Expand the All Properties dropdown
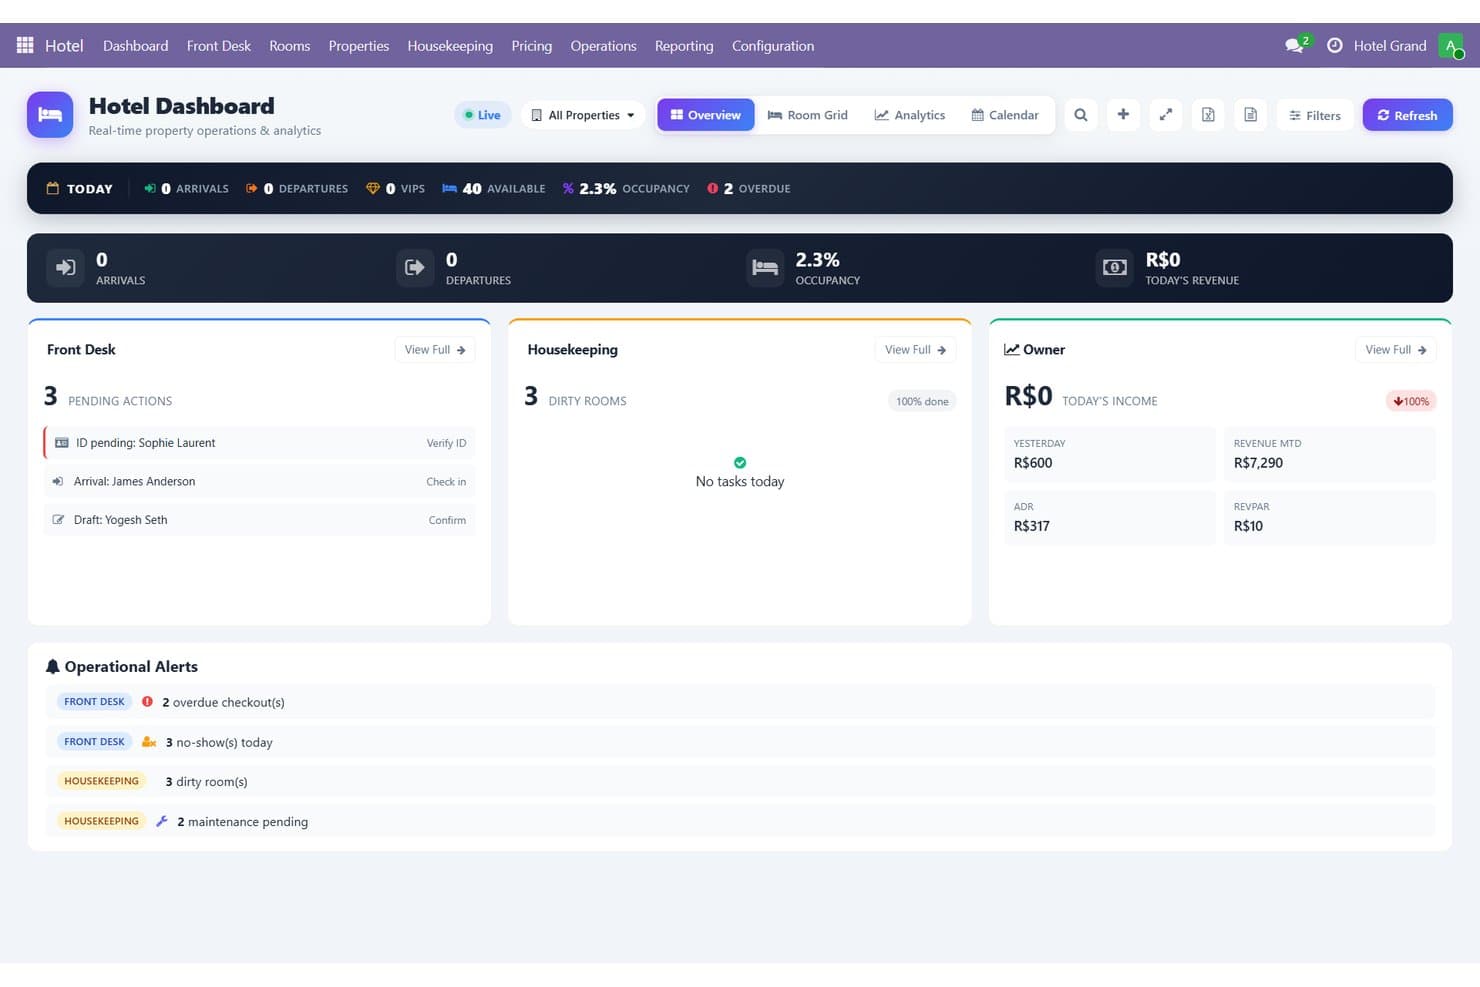1480x987 pixels. coord(583,115)
